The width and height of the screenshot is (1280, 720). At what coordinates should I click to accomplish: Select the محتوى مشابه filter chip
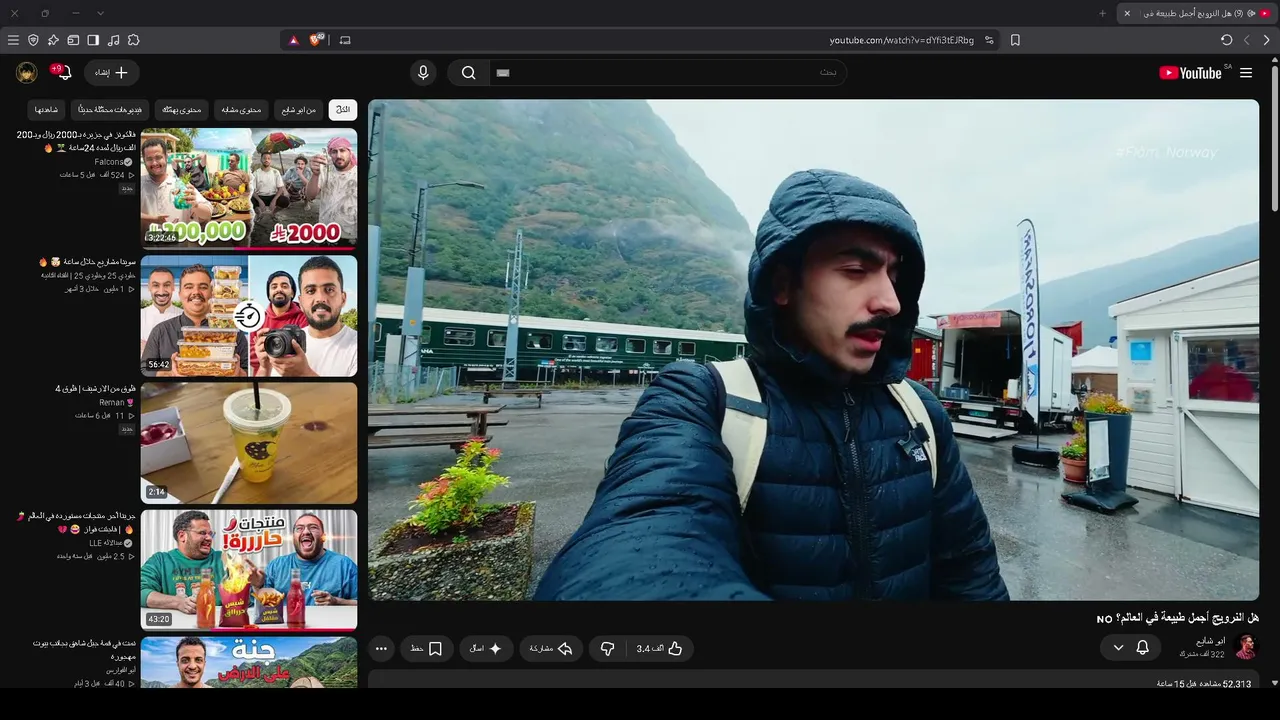[x=241, y=109]
